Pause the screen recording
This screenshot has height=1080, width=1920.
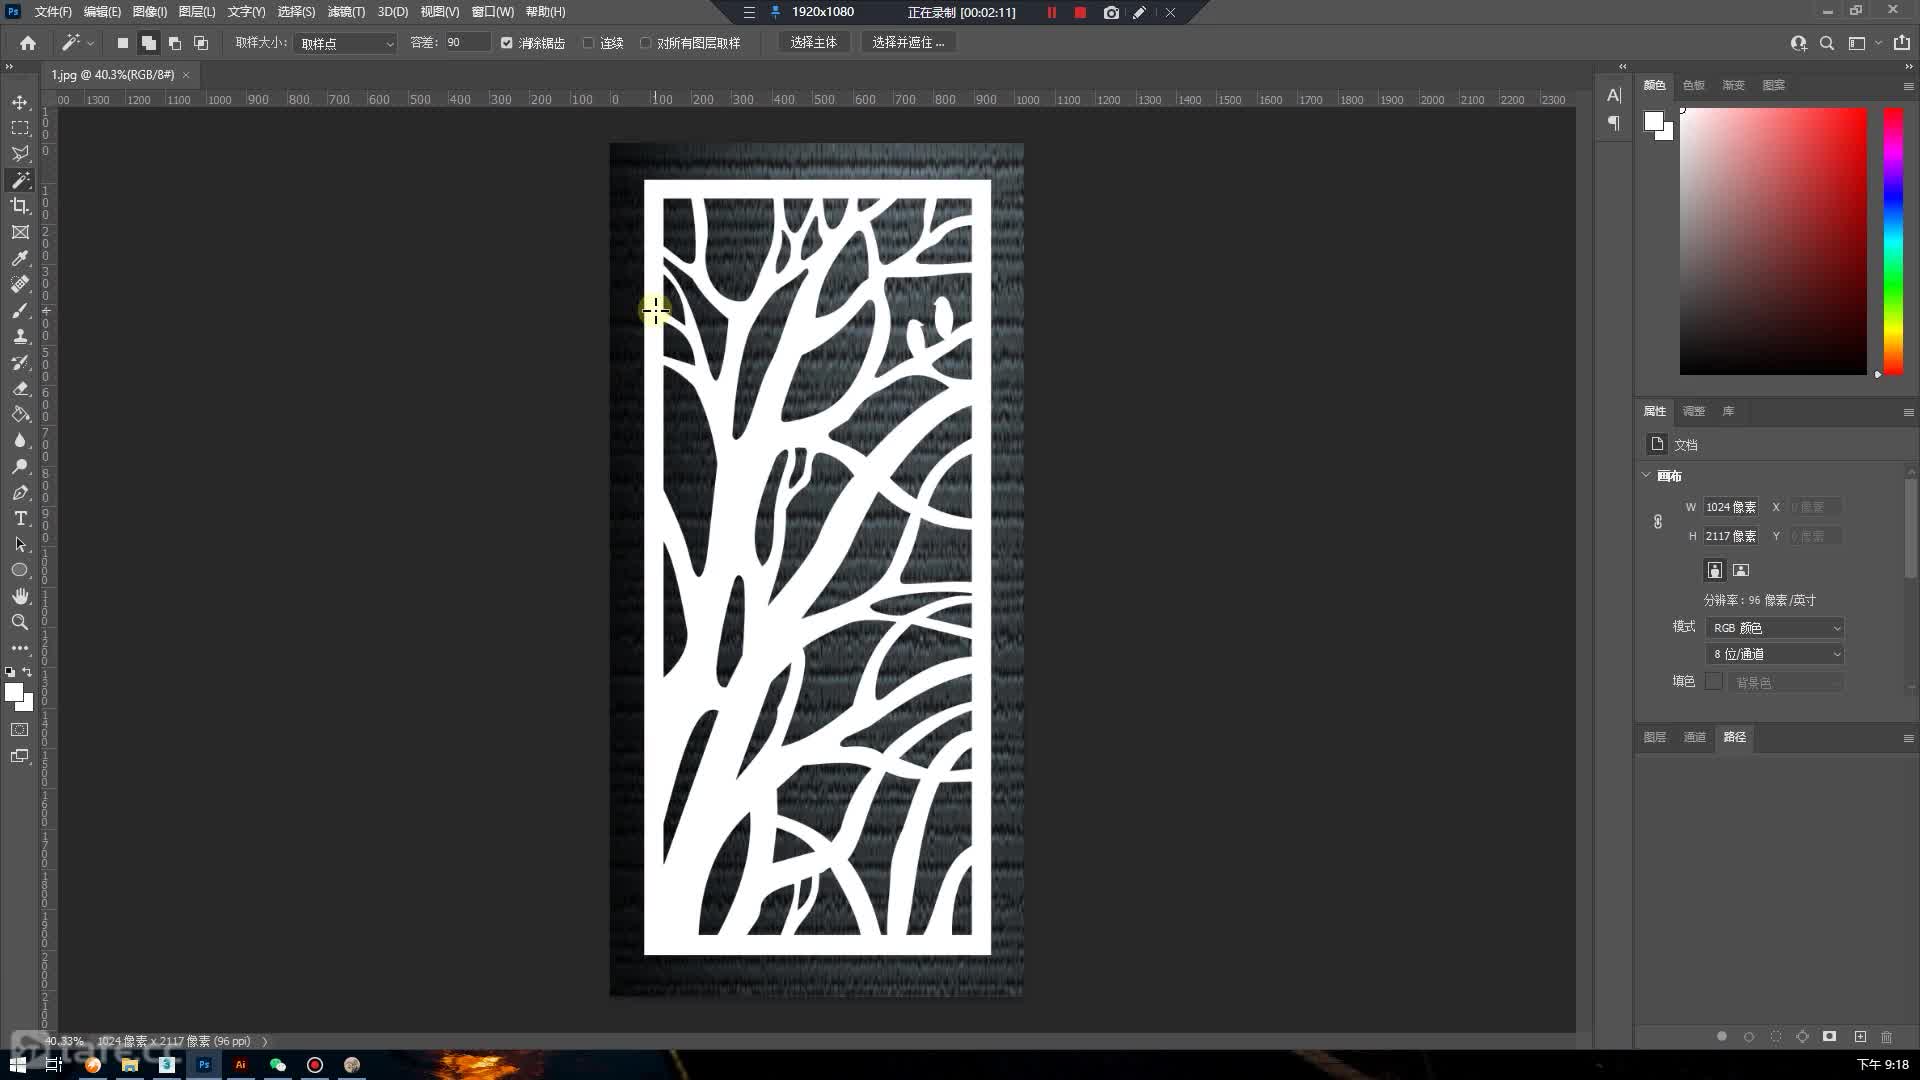point(1052,13)
